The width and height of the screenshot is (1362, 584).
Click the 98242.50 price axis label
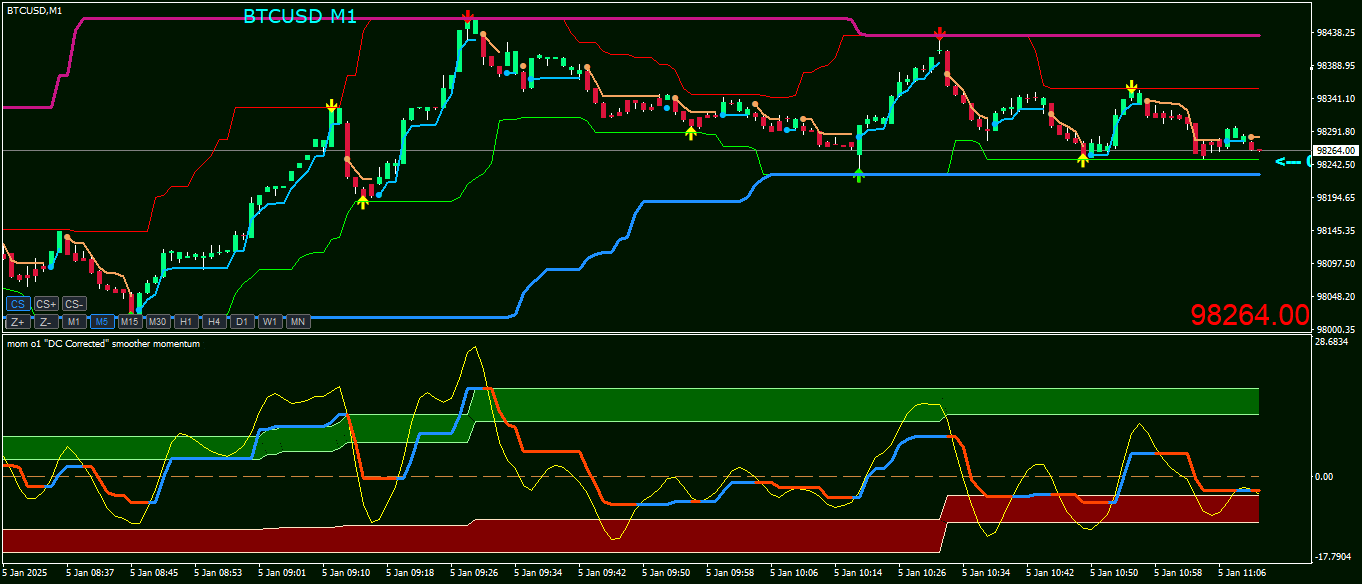coord(1336,164)
